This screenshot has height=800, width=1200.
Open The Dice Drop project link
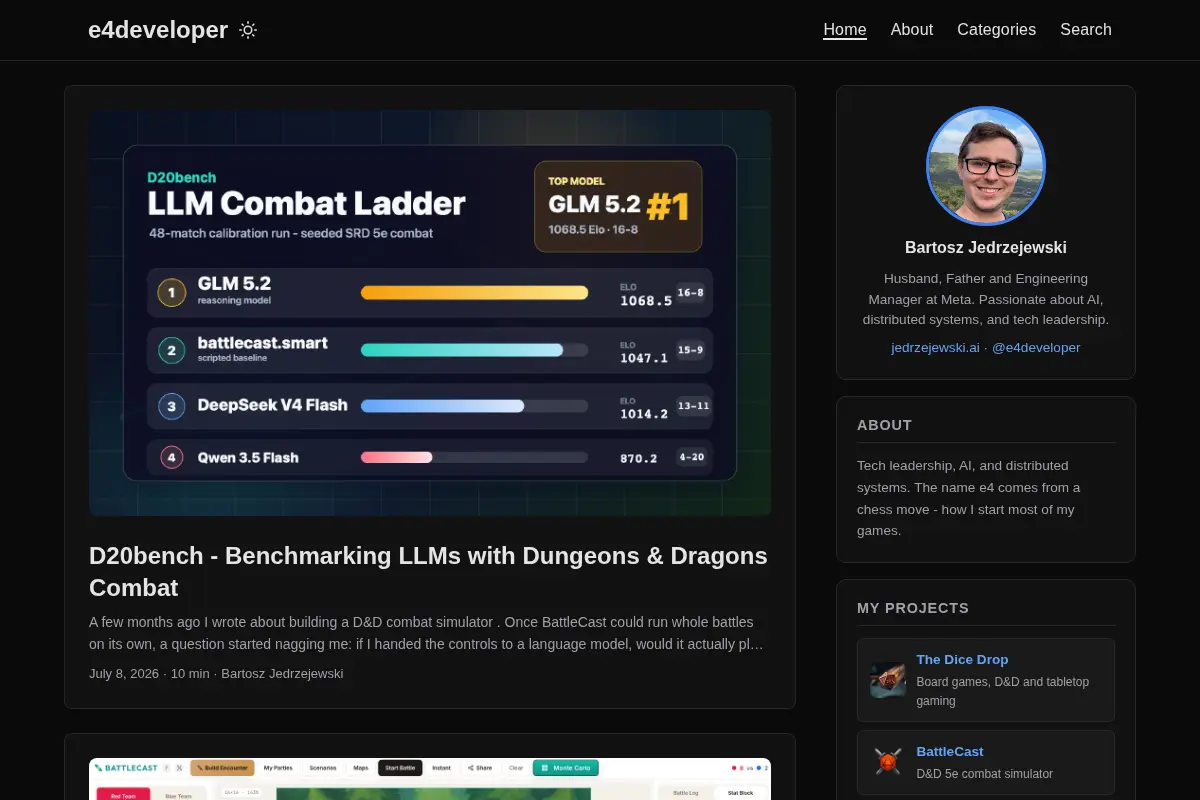(x=962, y=660)
